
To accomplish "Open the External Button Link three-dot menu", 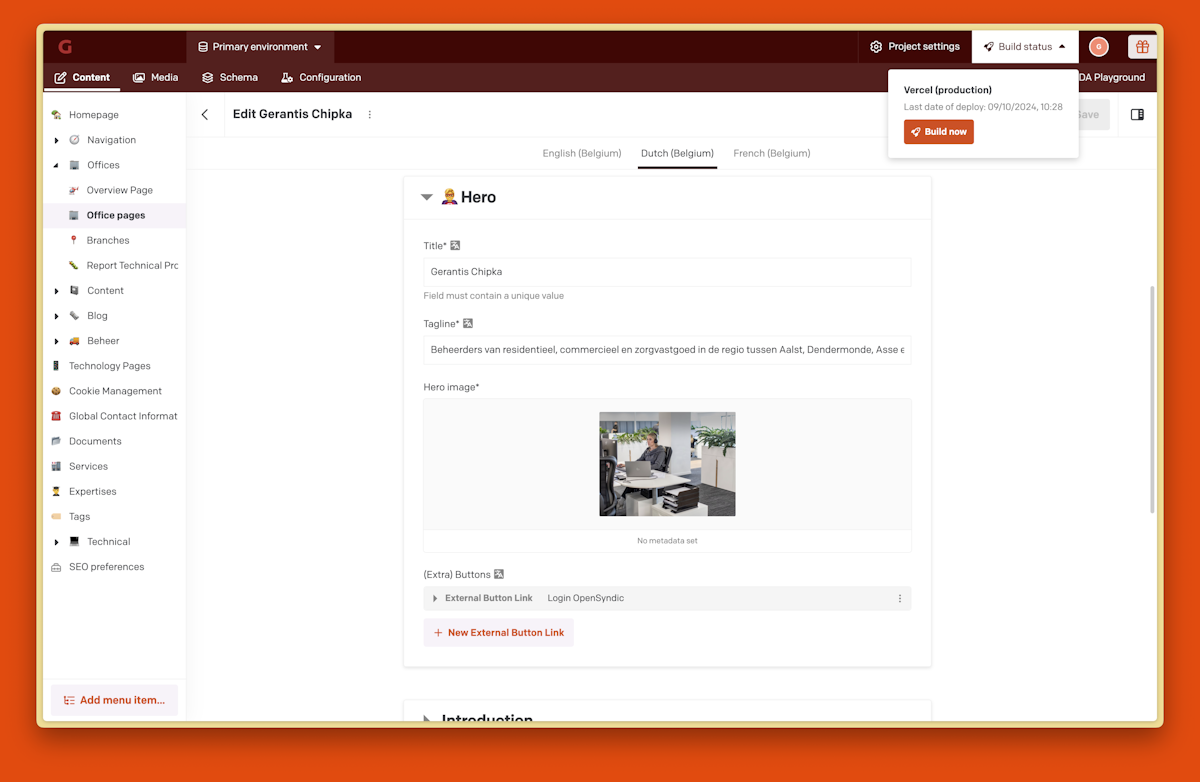I will pyautogui.click(x=900, y=598).
